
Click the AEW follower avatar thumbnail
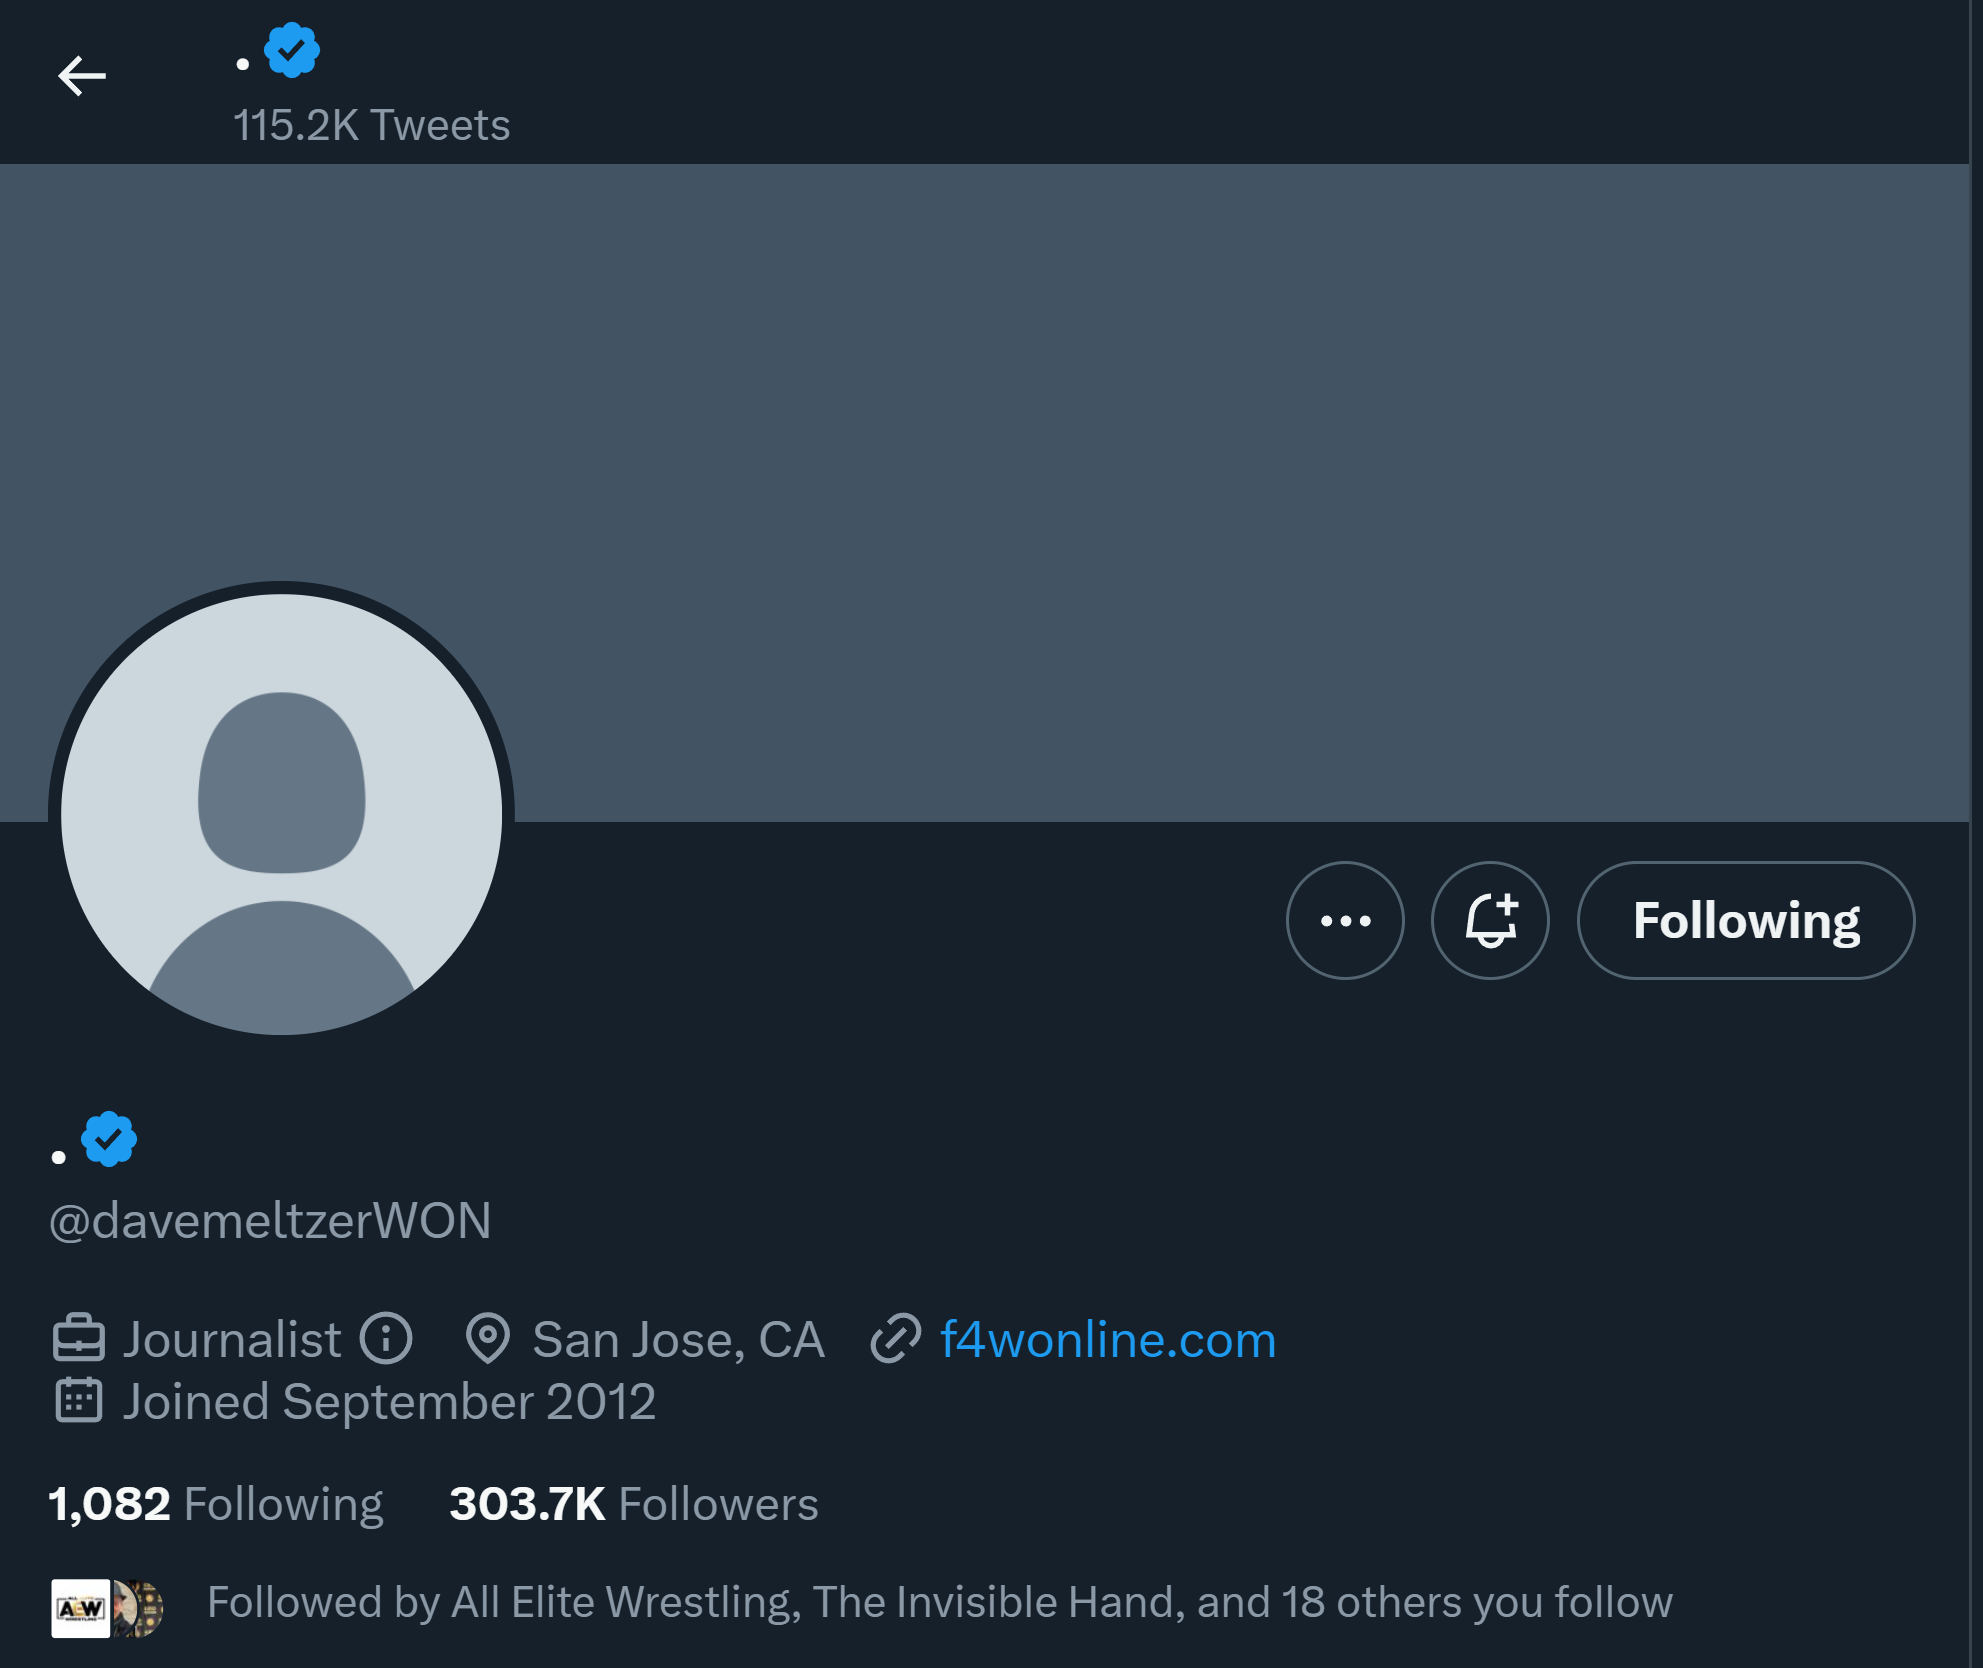pyautogui.click(x=81, y=1608)
